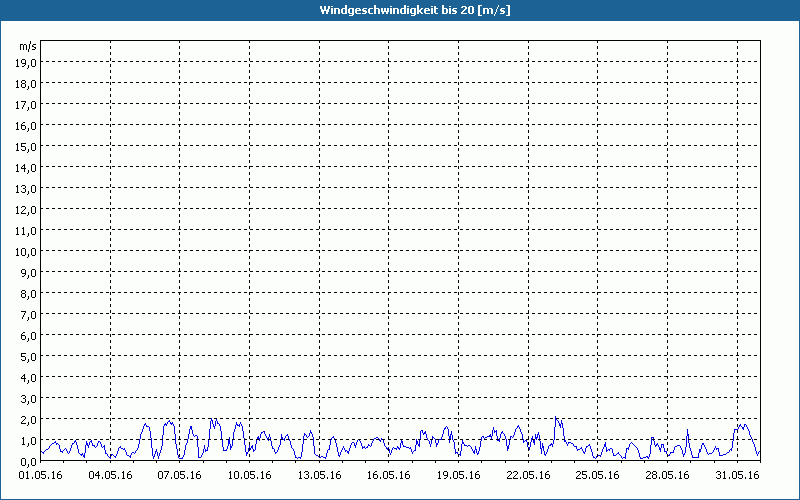Select the 13,0 y-axis label
This screenshot has width=800, height=500.
[x=27, y=189]
